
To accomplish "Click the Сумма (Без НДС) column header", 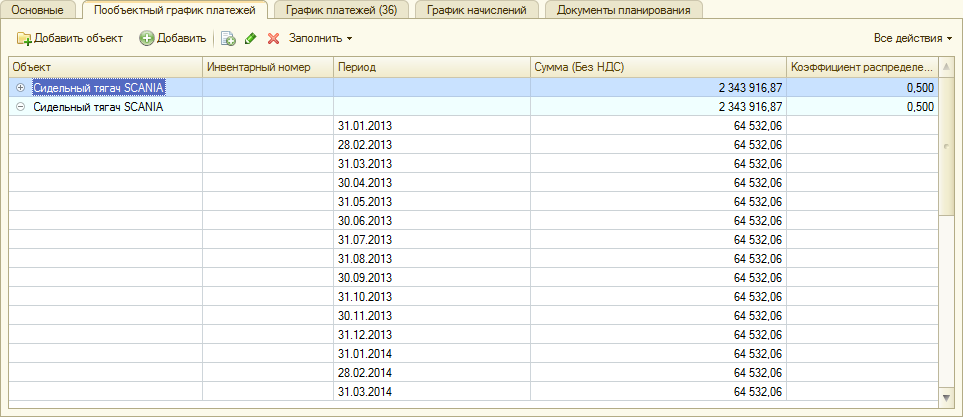I will click(580, 67).
